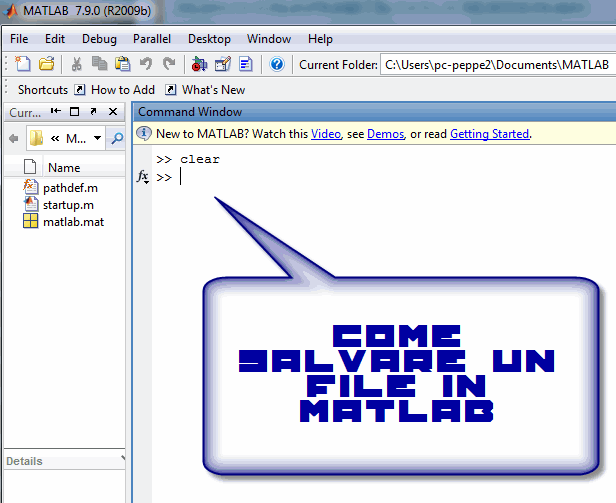
Task: Select pathdef.m in the file list
Action: click(x=70, y=188)
